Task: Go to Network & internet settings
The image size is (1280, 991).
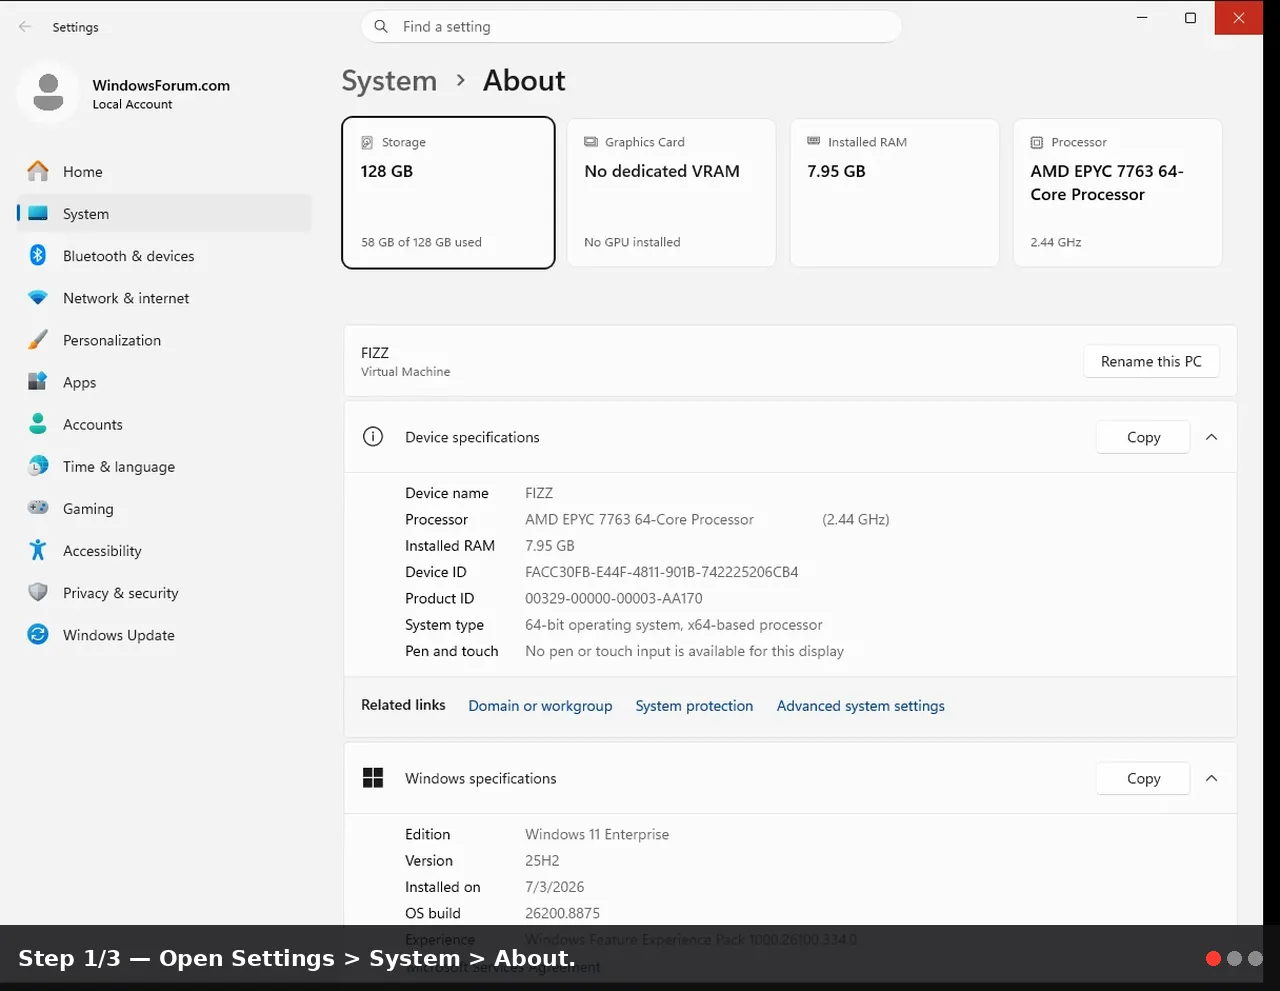Action: (164, 298)
